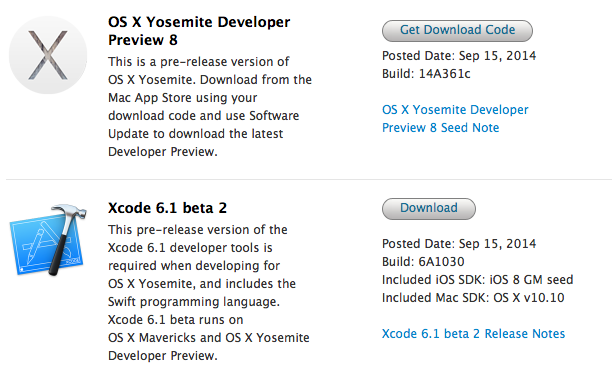Screen dimensions: 612x374
Task: Click the OS X Yosemite Developer Preview 8 heading
Action: pos(199,31)
